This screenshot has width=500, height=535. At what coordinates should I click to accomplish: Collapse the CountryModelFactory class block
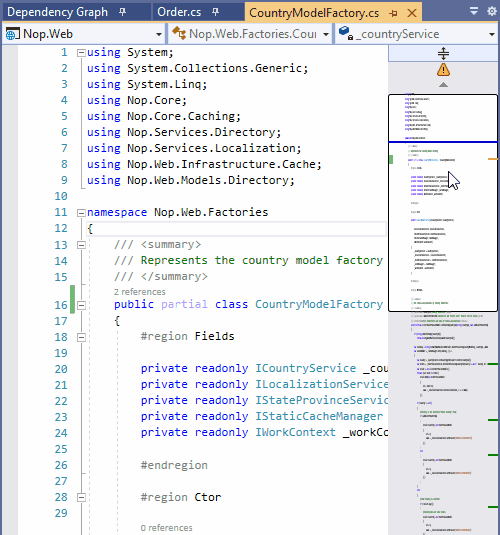(x=81, y=305)
